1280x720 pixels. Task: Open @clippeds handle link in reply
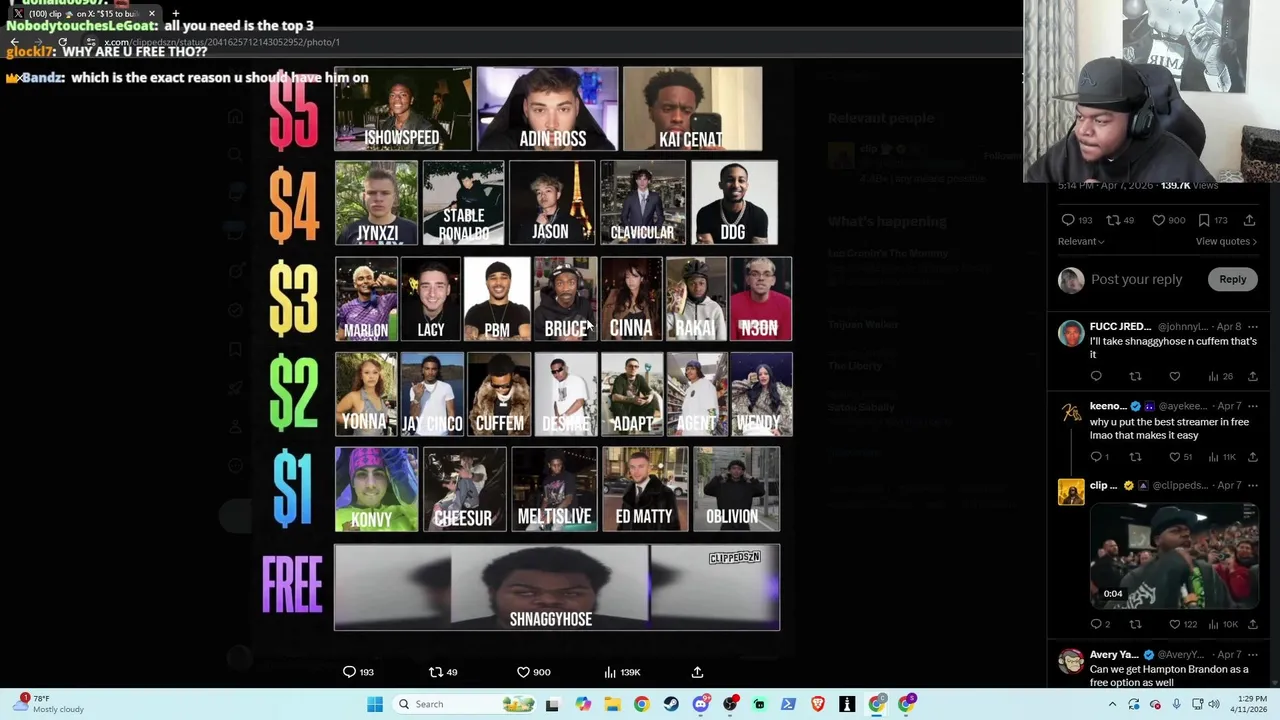click(x=1180, y=486)
